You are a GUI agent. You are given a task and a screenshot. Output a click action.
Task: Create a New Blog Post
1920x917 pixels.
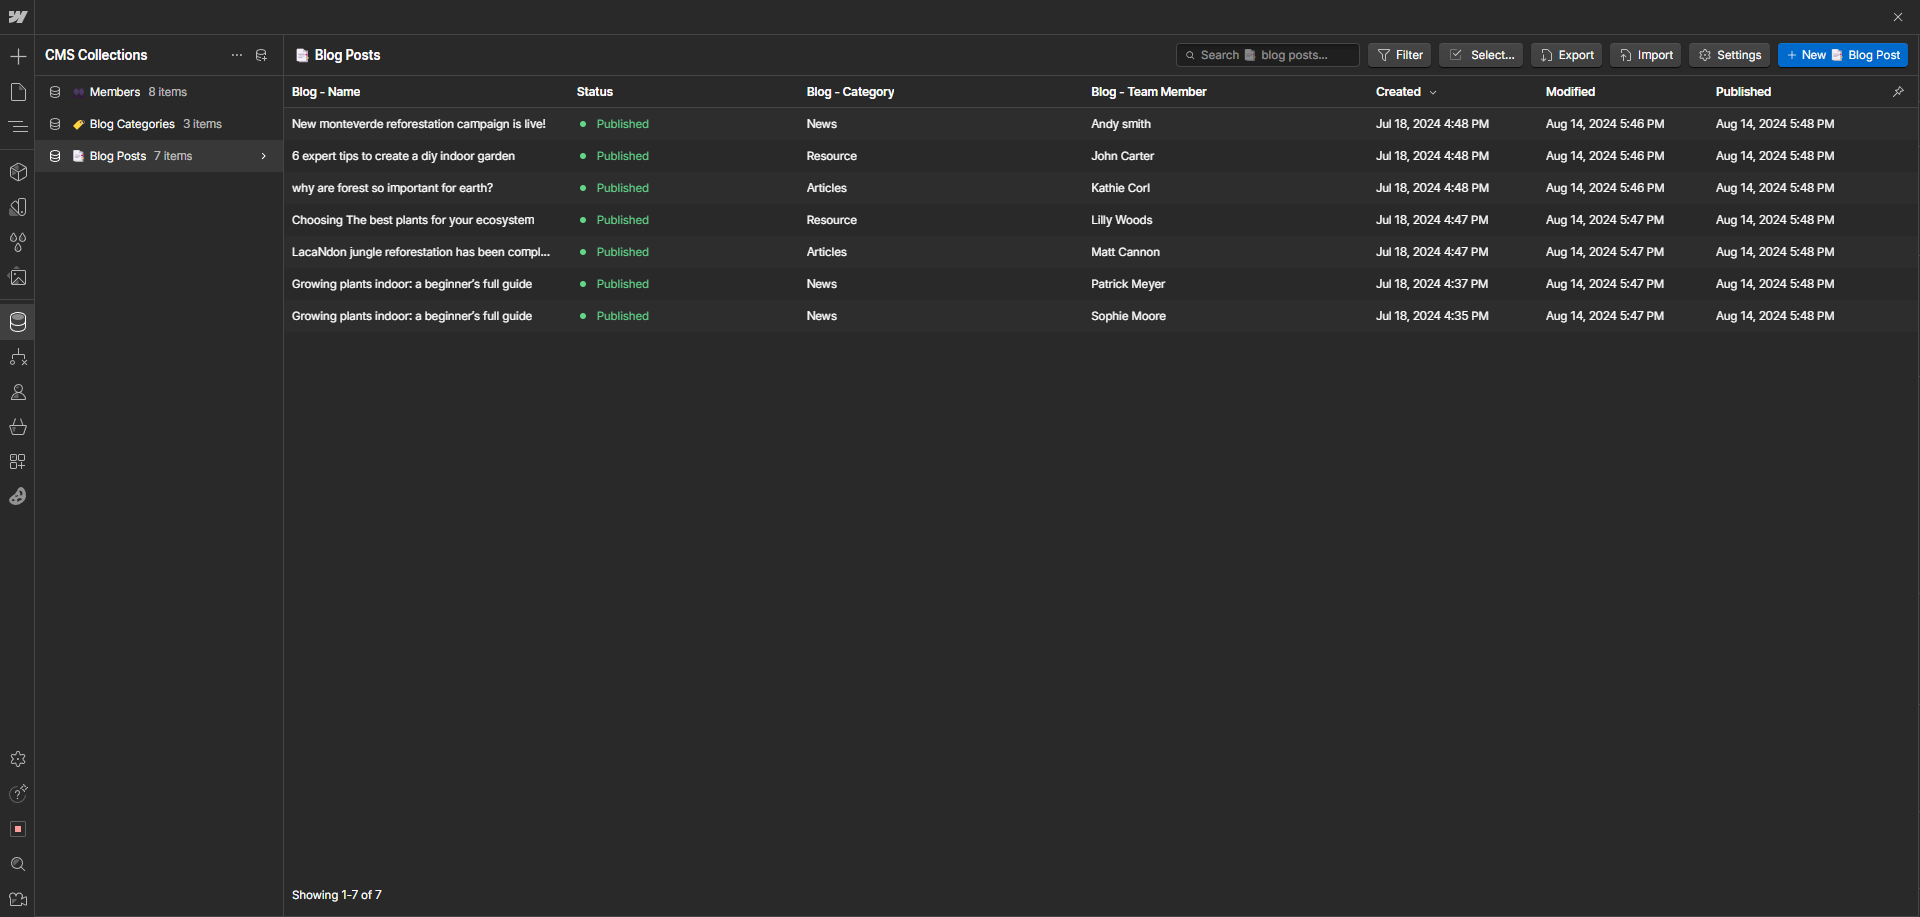pos(1843,55)
